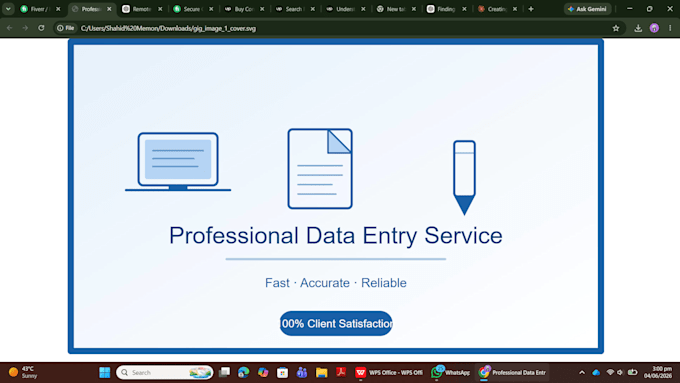680x383 pixels.
Task: Open Windows Start menu
Action: click(105, 373)
